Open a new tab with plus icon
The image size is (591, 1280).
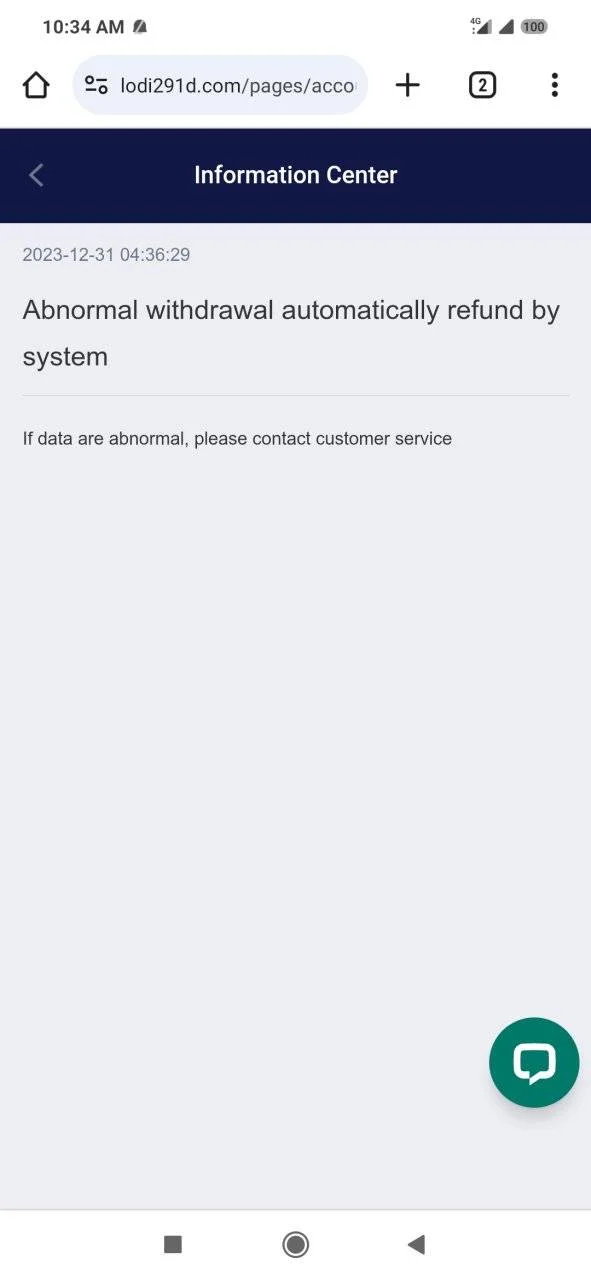407,85
